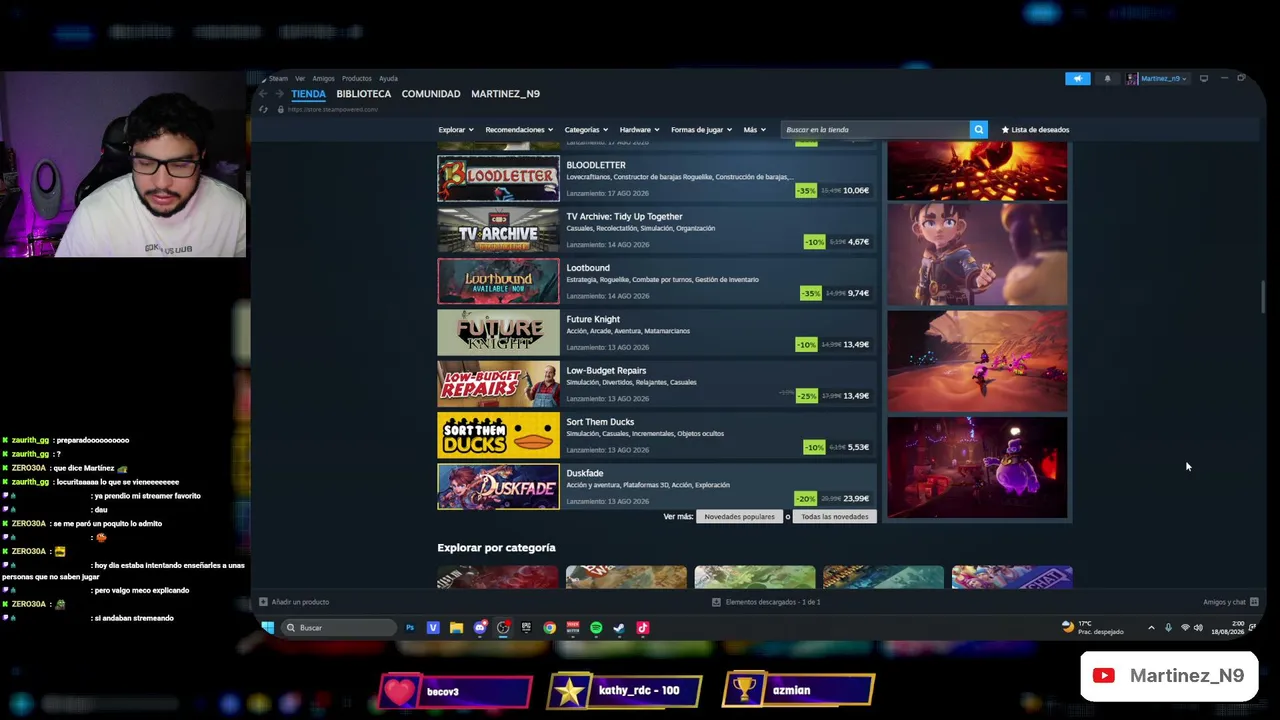The height and width of the screenshot is (720, 1280).
Task: Open the Low-Budget Repairs thumbnail
Action: point(498,384)
